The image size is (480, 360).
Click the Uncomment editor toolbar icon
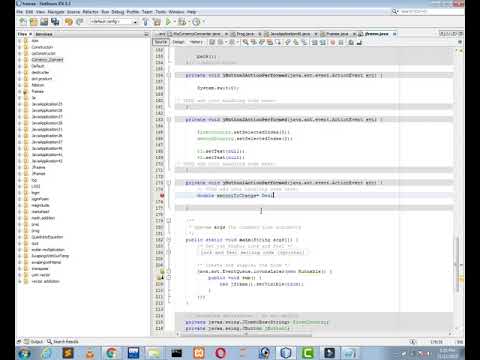pos(359,42)
